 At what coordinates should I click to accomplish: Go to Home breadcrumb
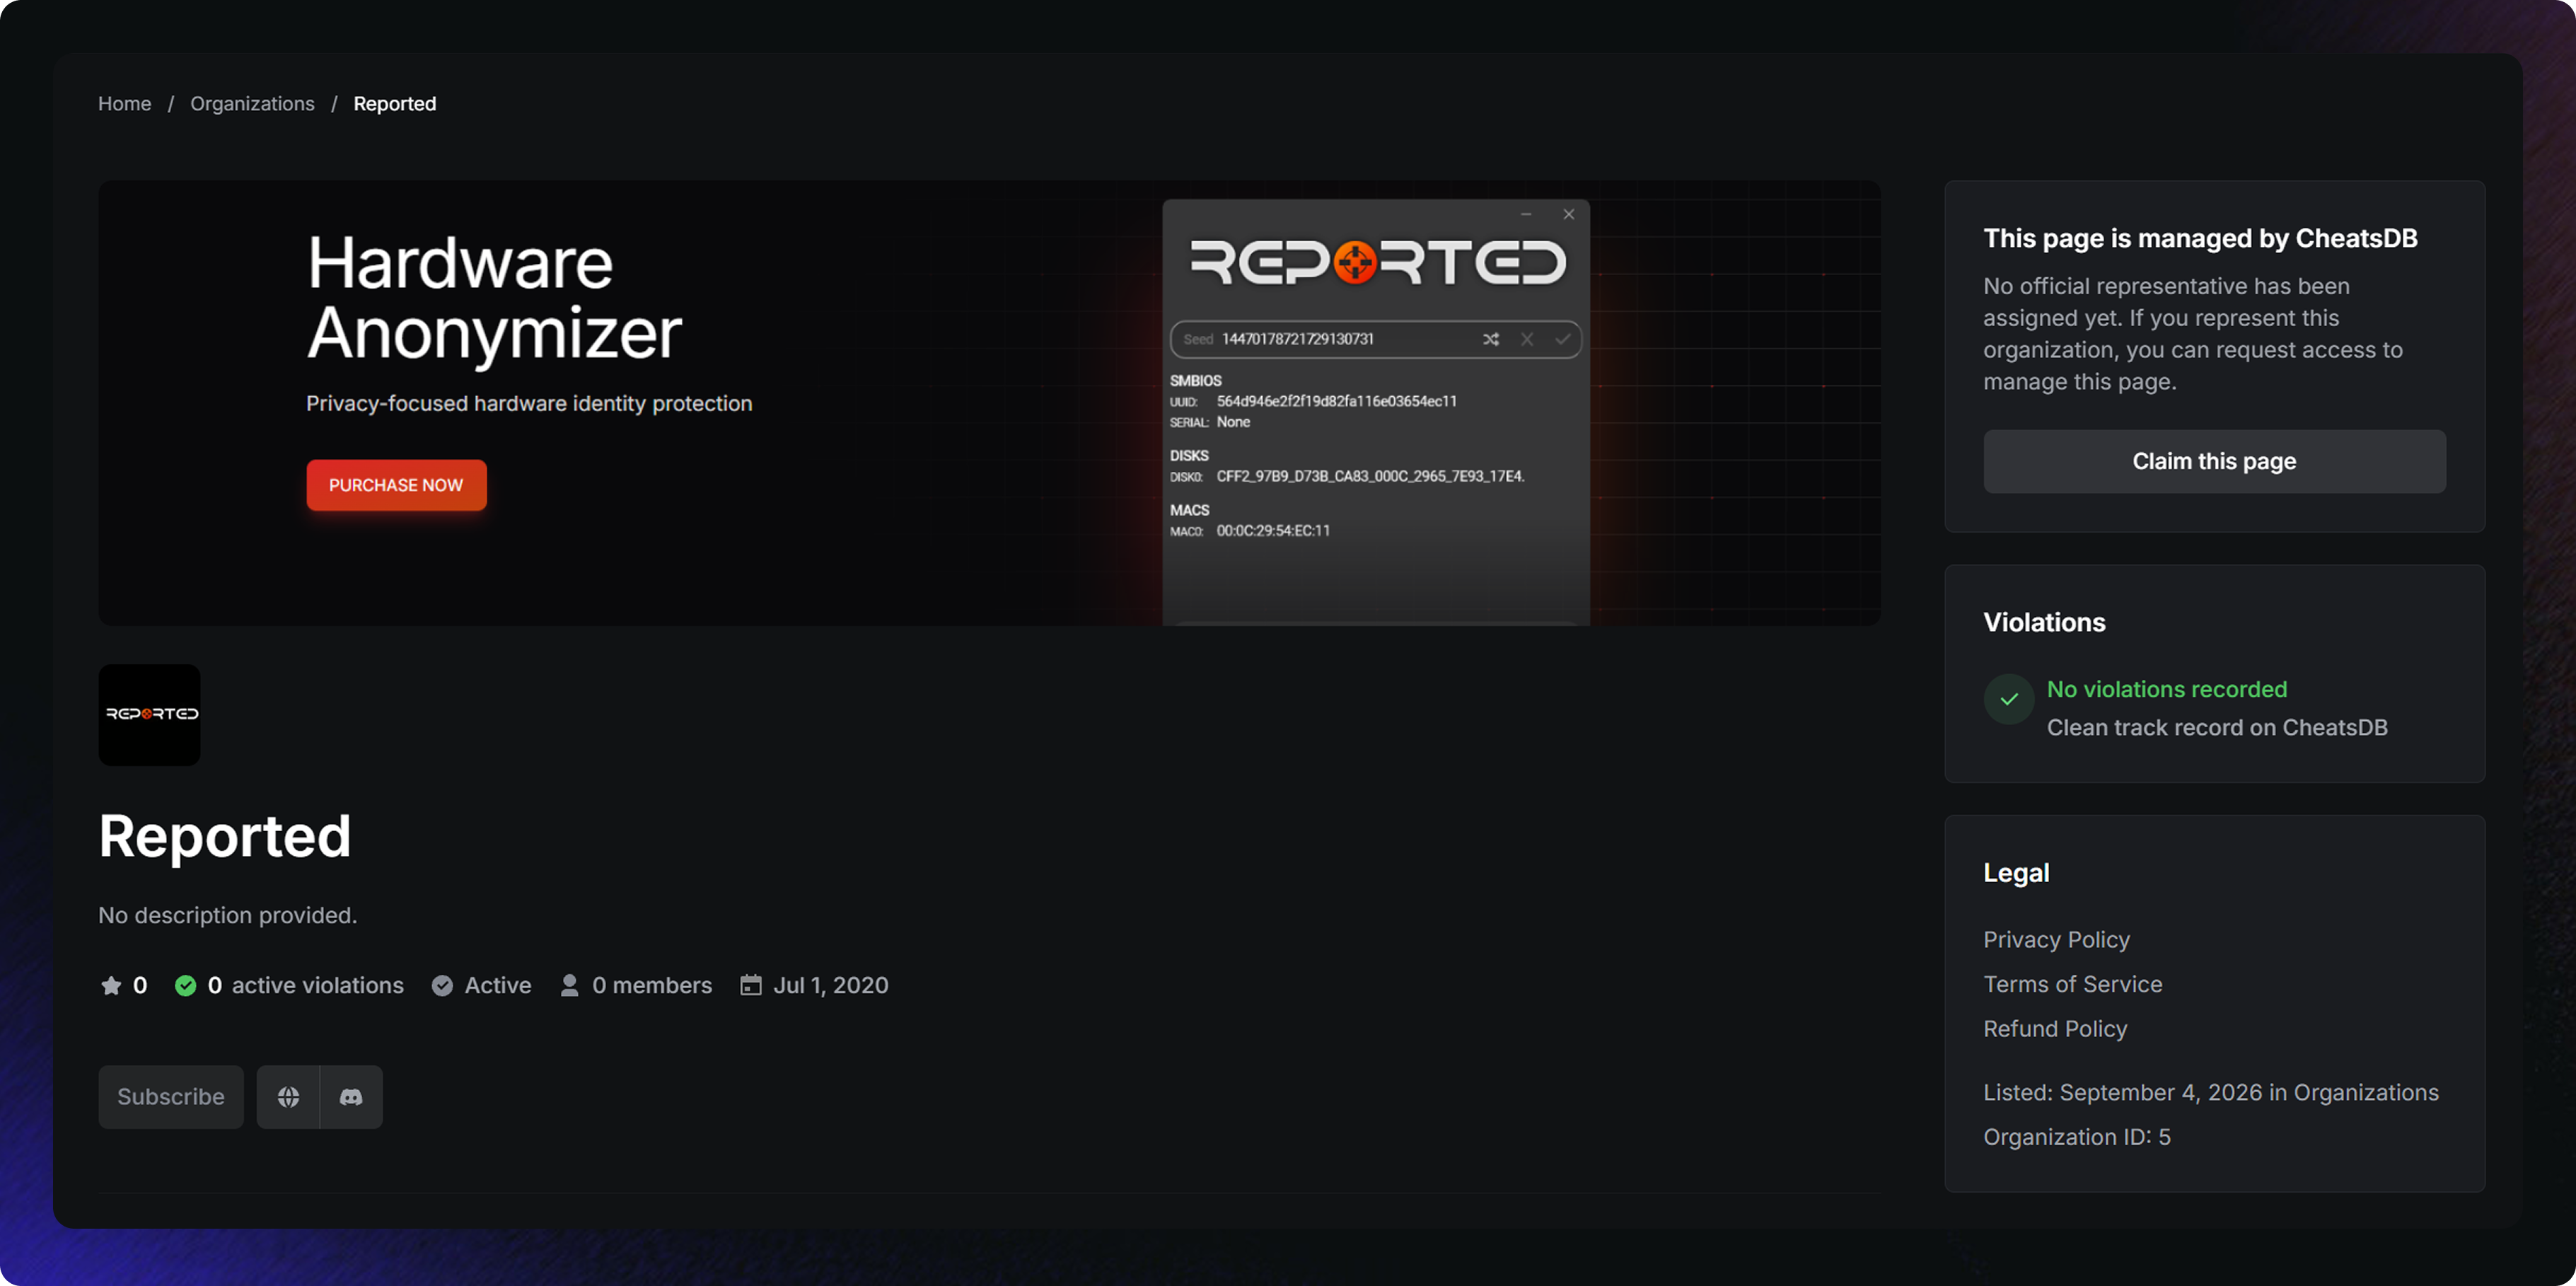tap(124, 104)
